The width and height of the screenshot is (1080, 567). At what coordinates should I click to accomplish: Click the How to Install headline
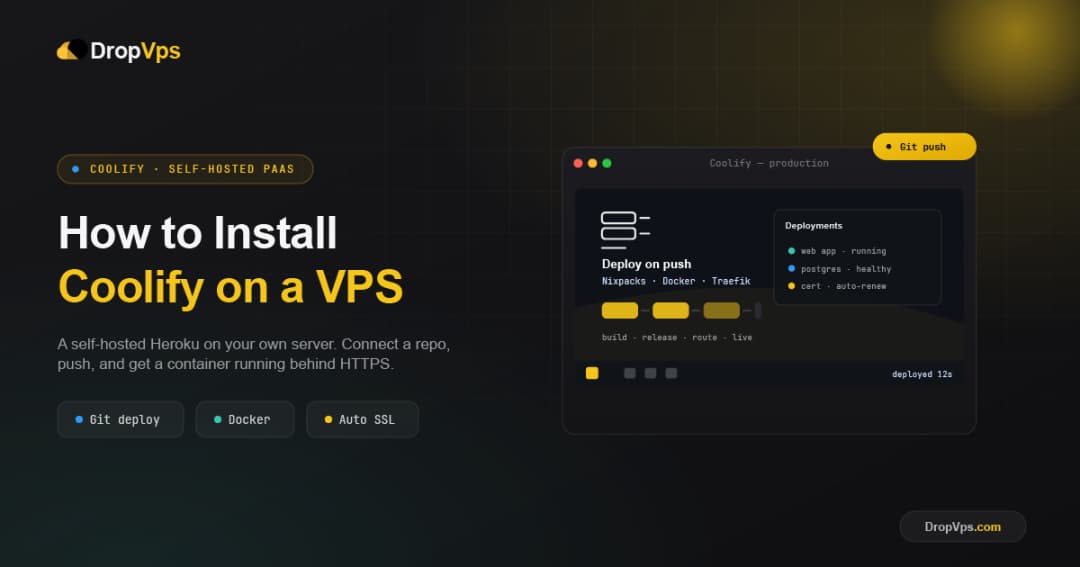(198, 233)
